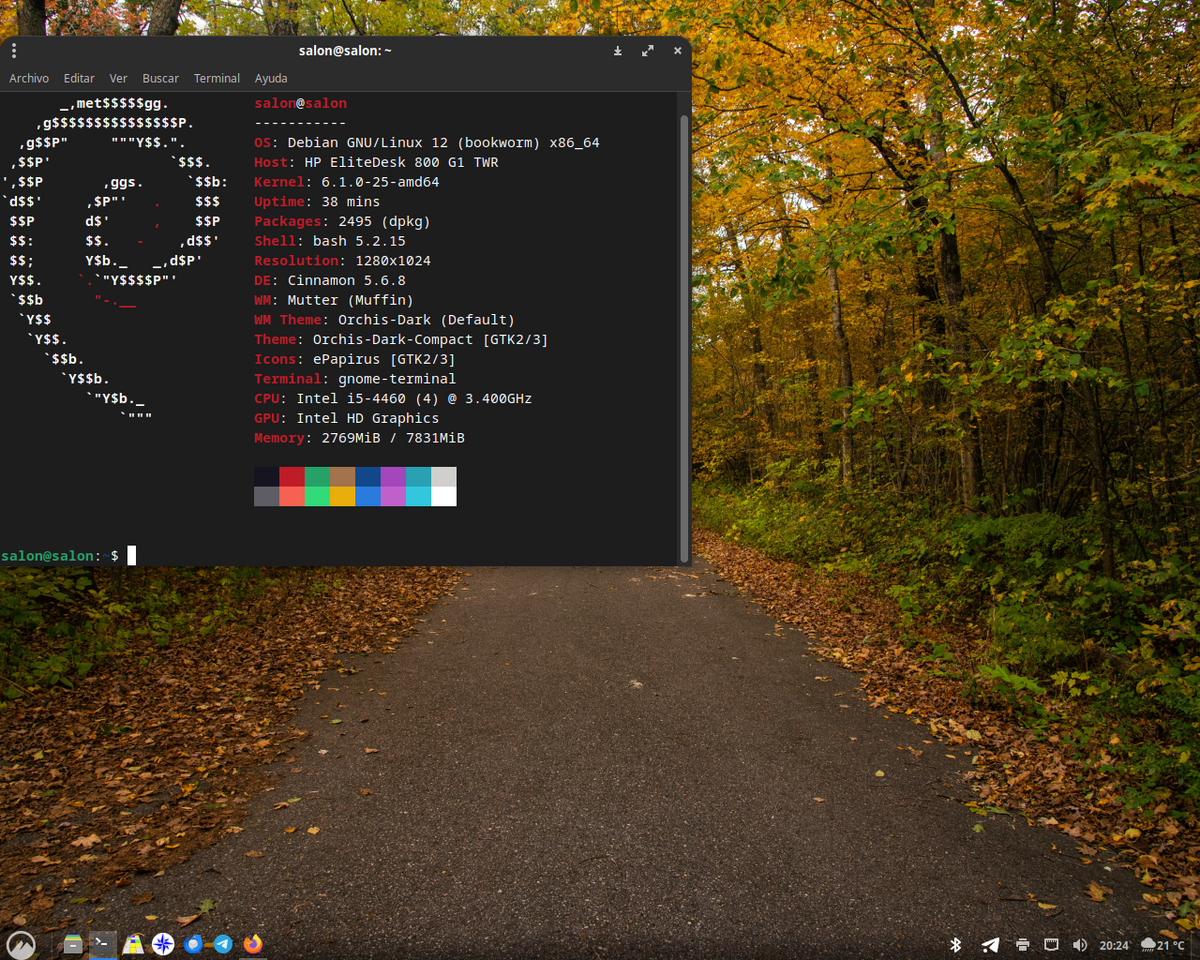Viewport: 1200px width, 960px height.
Task: Open the Cinnamon mountain start menu
Action: click(x=21, y=944)
